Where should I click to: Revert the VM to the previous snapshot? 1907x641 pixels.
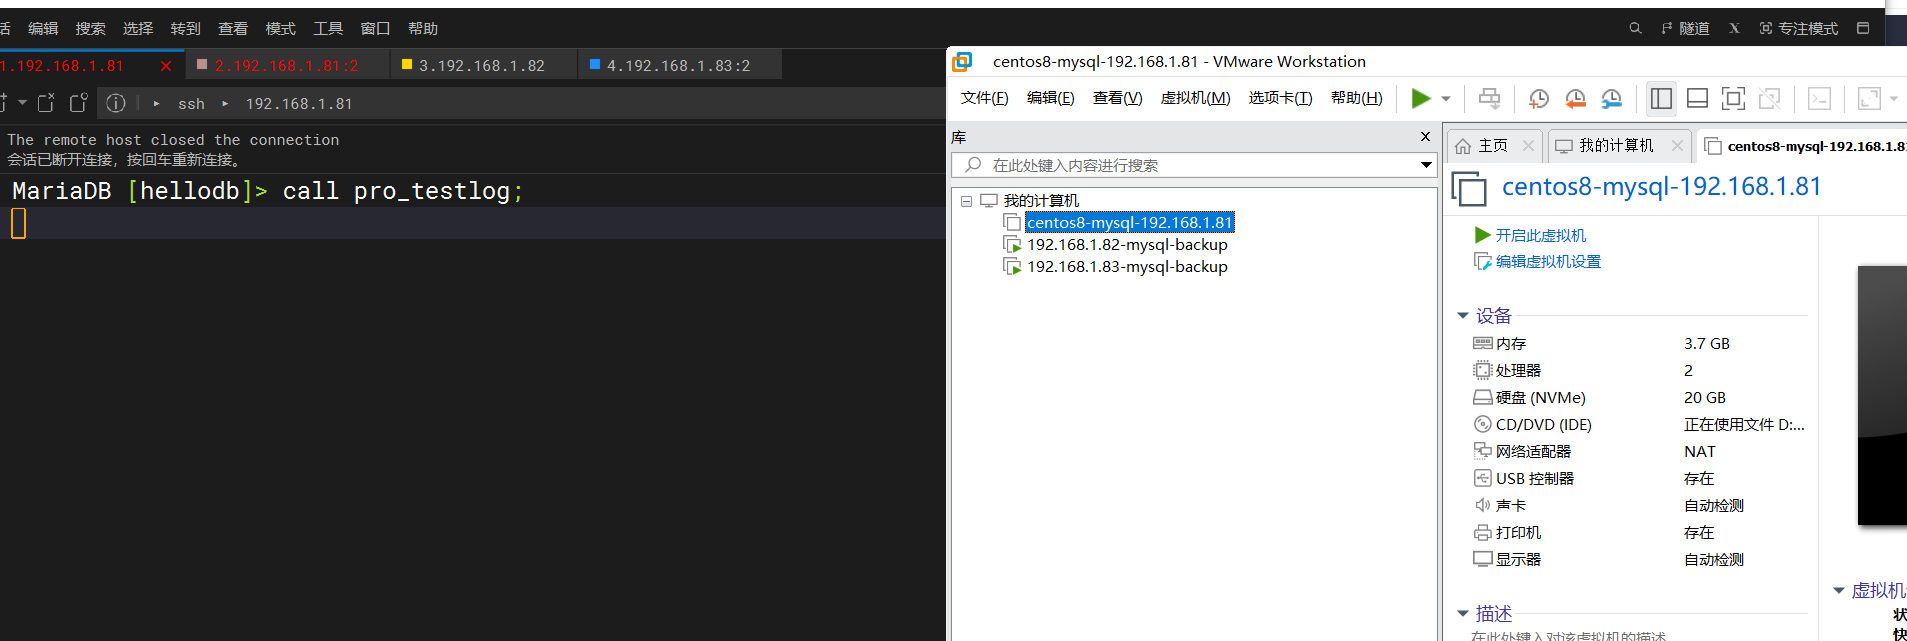click(x=1575, y=98)
